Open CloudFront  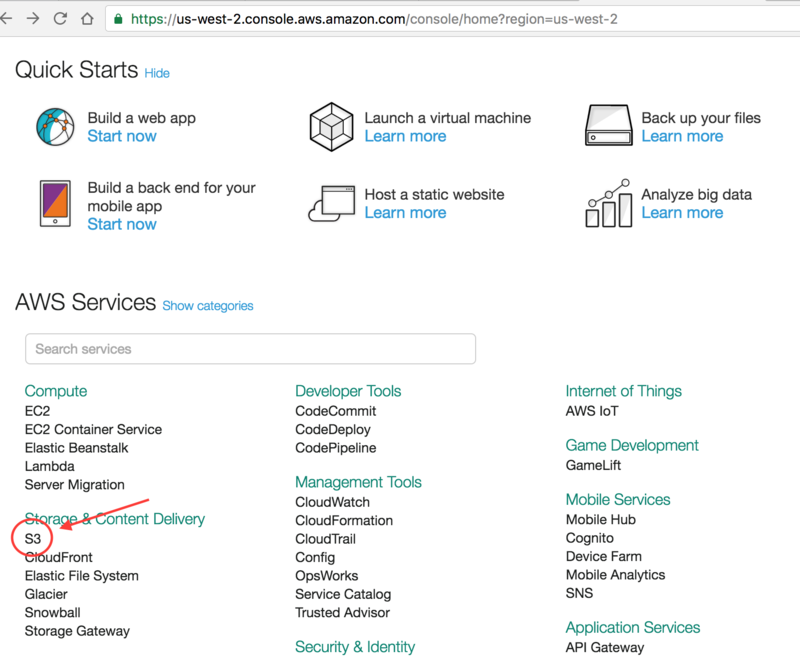(59, 558)
